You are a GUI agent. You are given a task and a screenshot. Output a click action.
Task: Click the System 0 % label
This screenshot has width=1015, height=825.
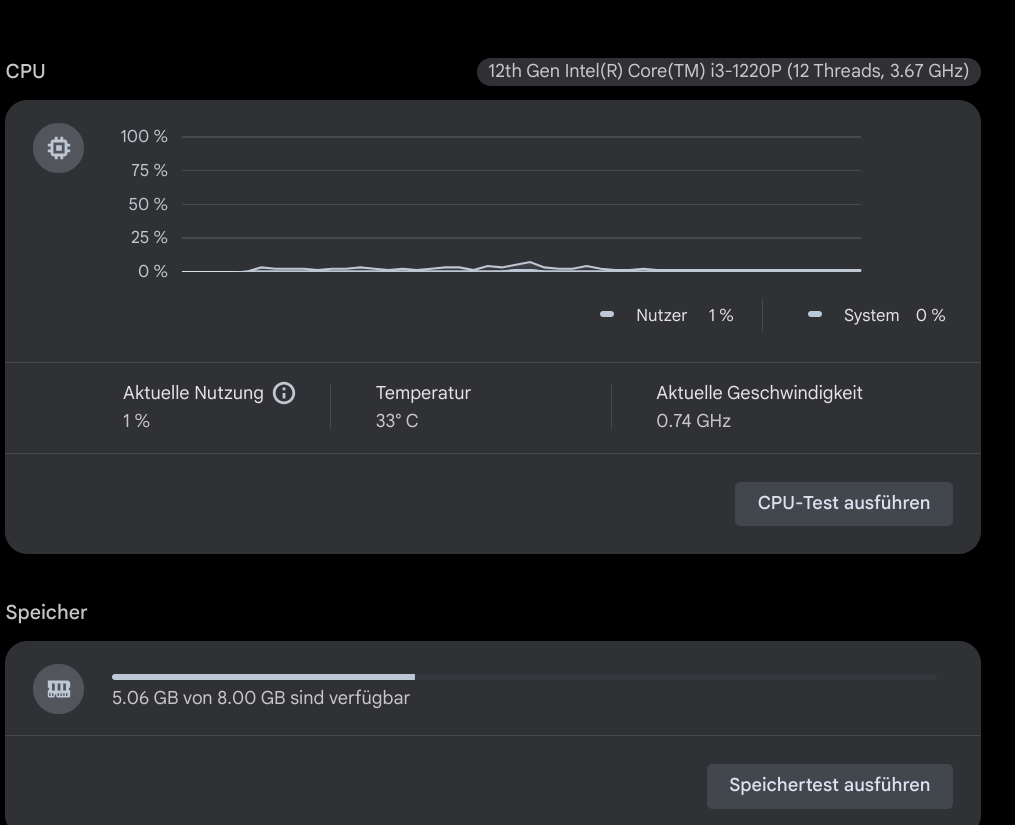click(893, 315)
